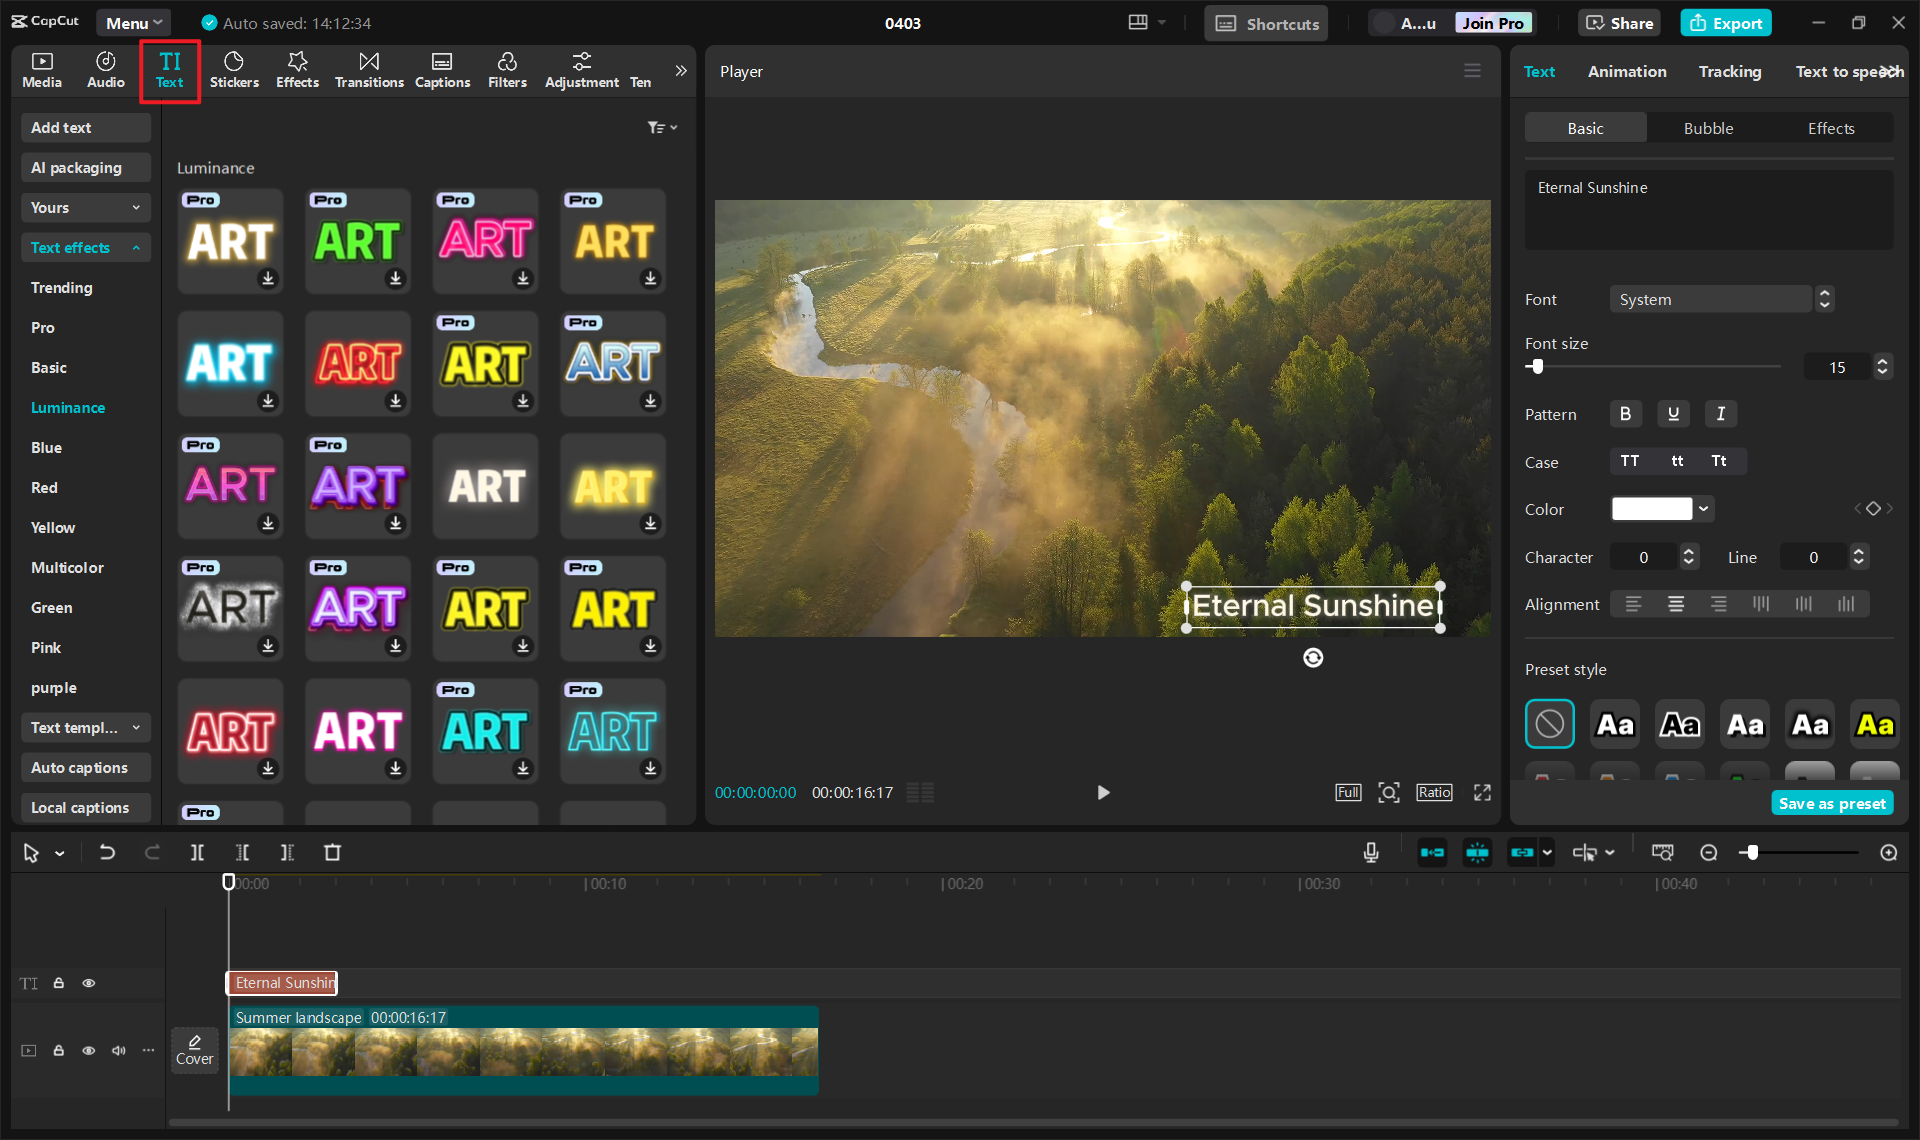This screenshot has width=1920, height=1140.
Task: Delete selected clip with trash icon
Action: coord(332,852)
